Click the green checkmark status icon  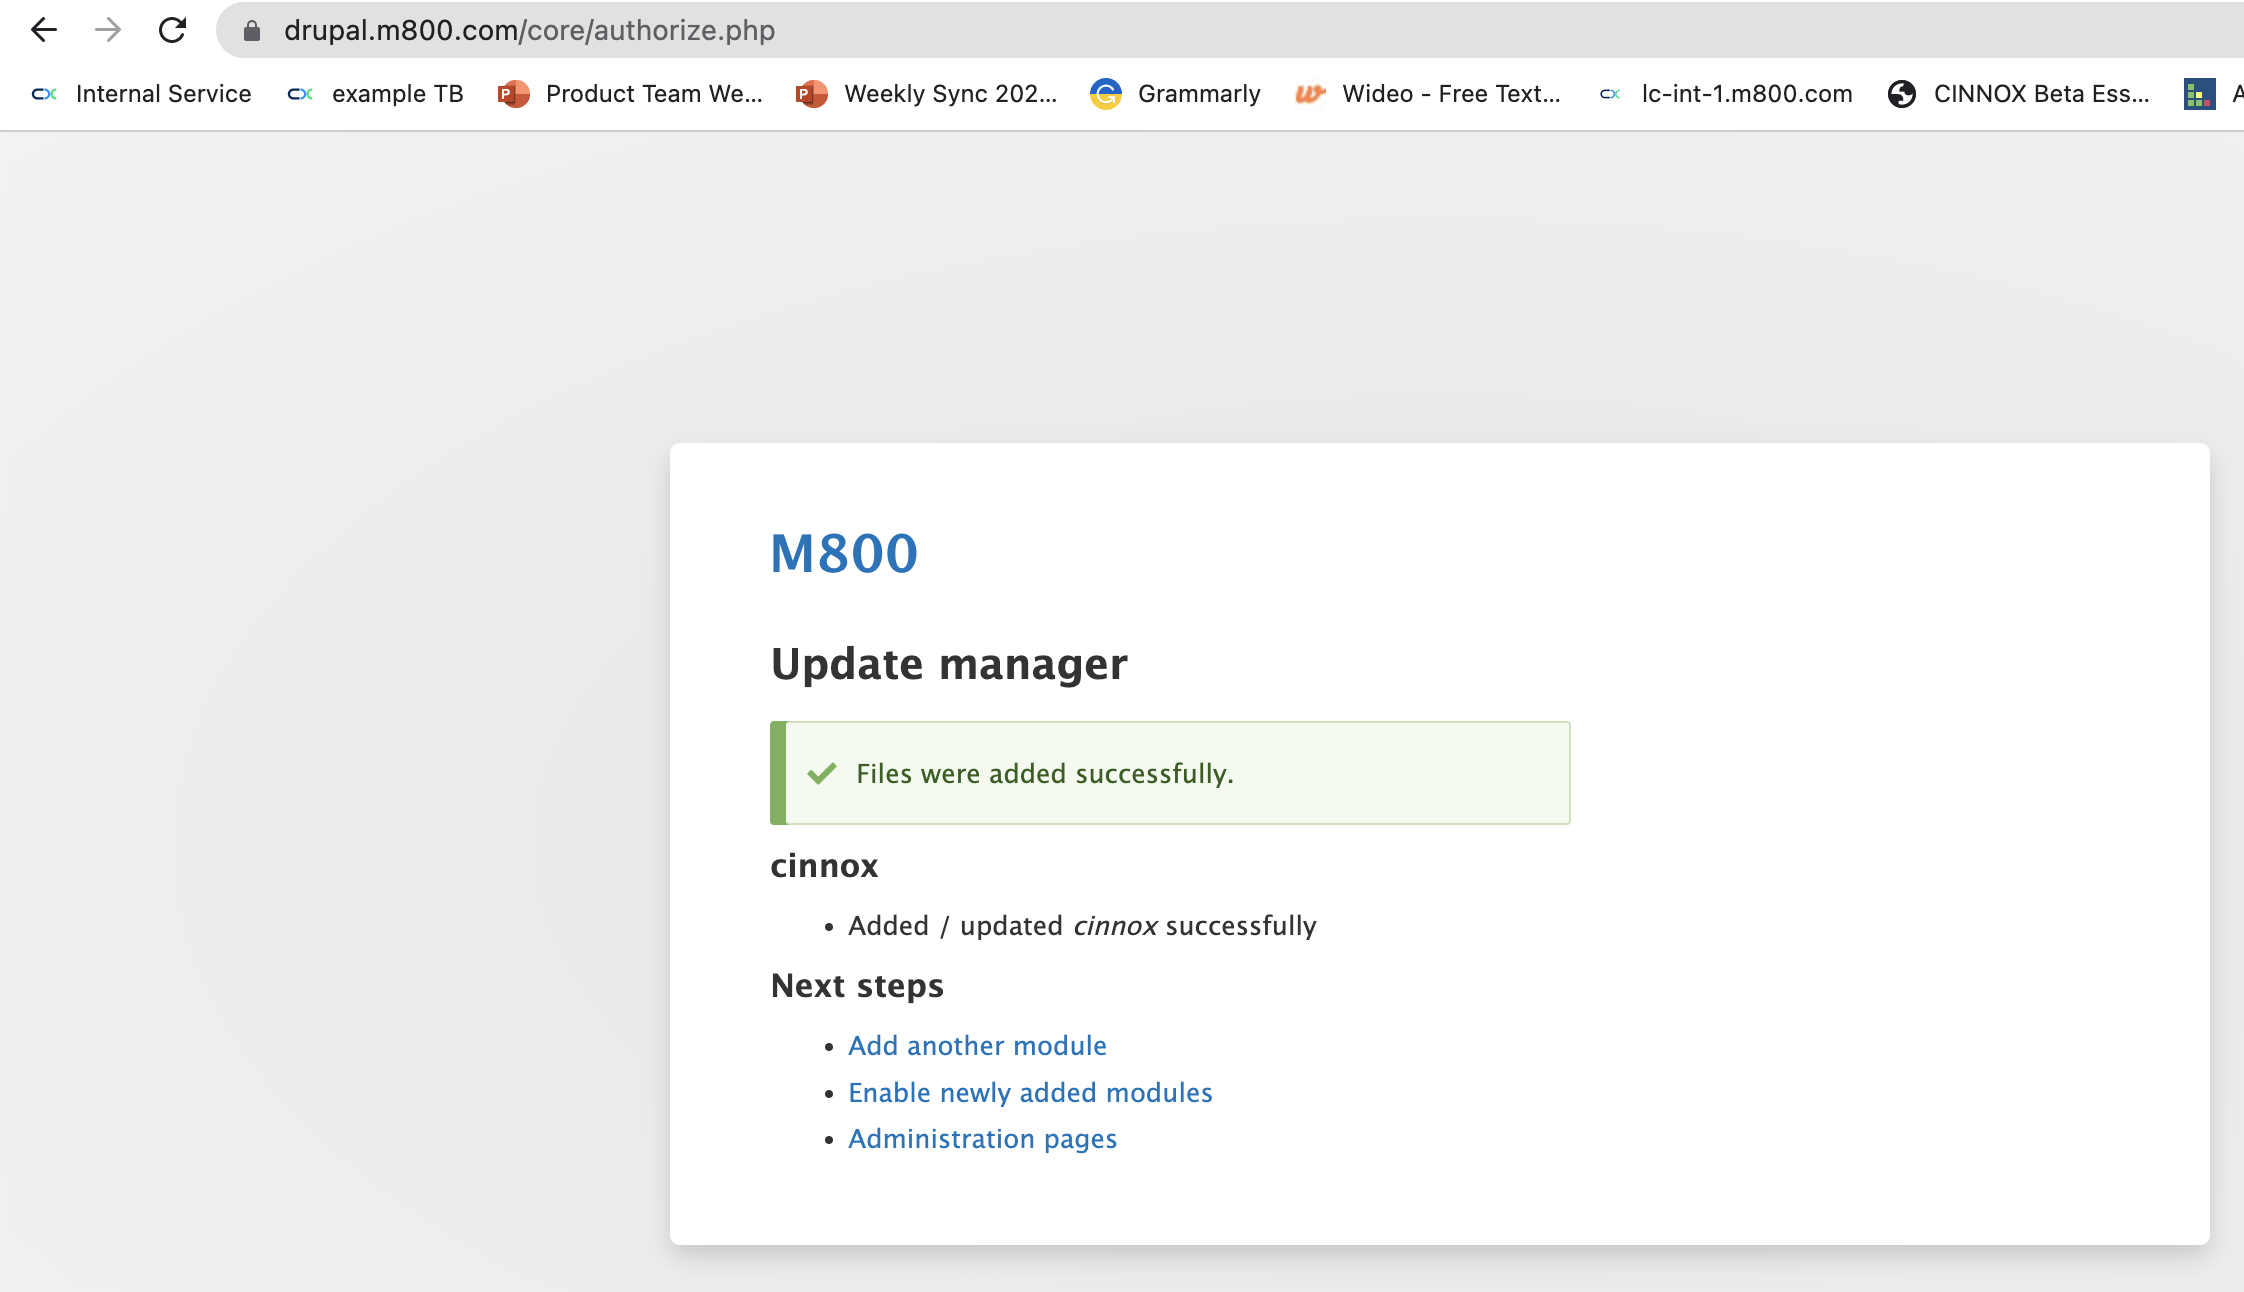(822, 774)
